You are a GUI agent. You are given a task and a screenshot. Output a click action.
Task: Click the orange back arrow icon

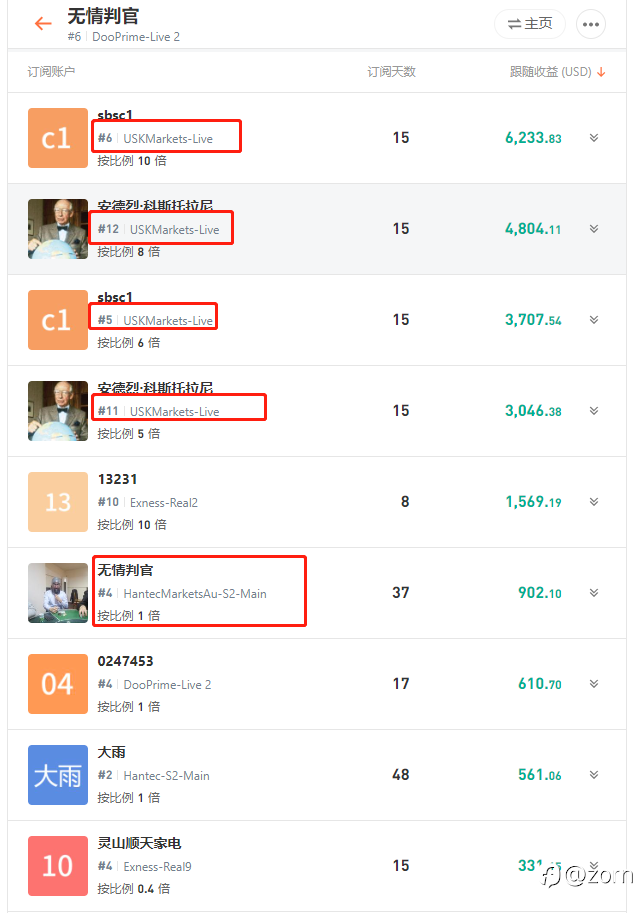[43, 24]
